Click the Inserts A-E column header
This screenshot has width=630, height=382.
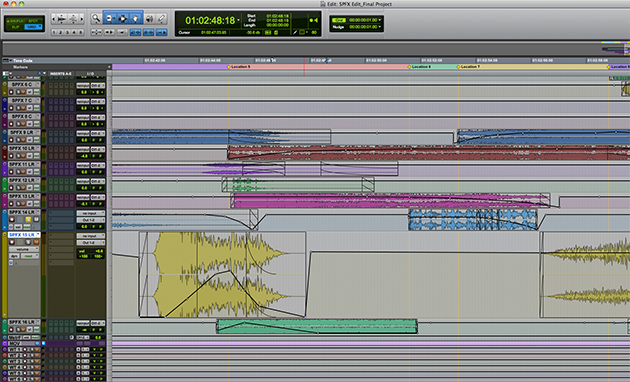(x=60, y=74)
